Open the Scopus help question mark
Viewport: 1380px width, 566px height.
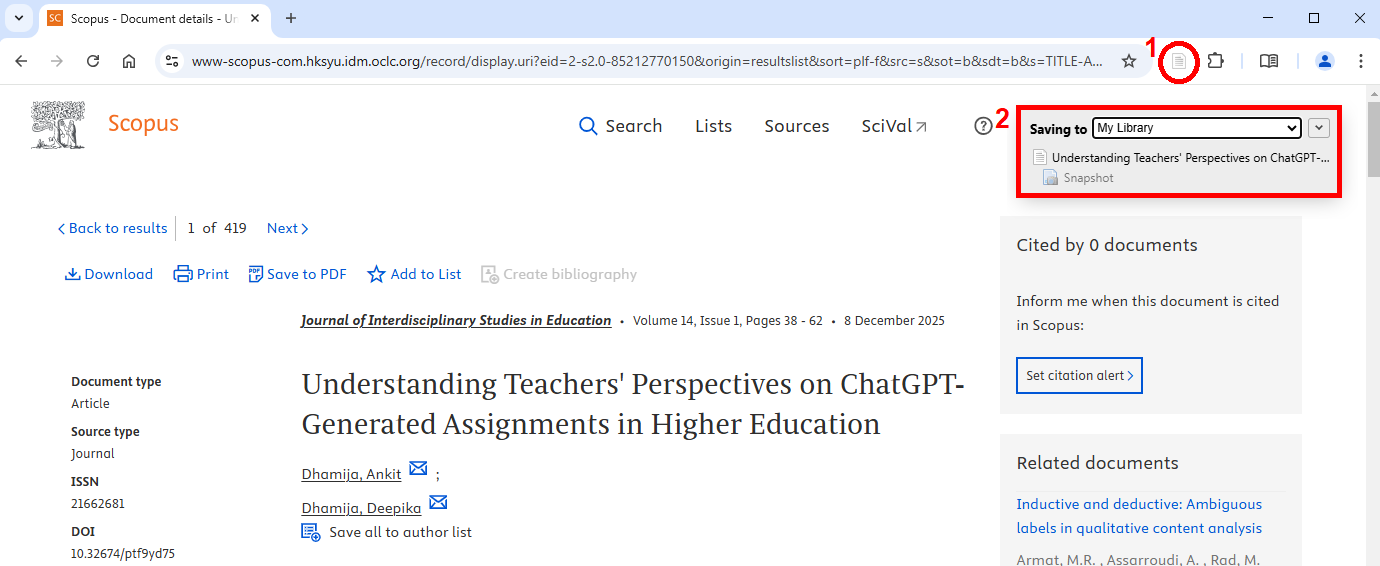tap(983, 126)
